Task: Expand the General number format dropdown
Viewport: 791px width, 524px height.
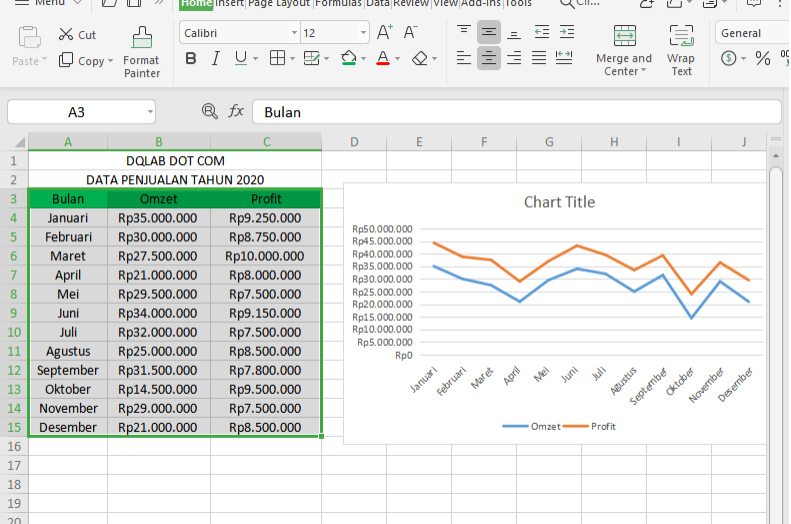Action: (748, 33)
